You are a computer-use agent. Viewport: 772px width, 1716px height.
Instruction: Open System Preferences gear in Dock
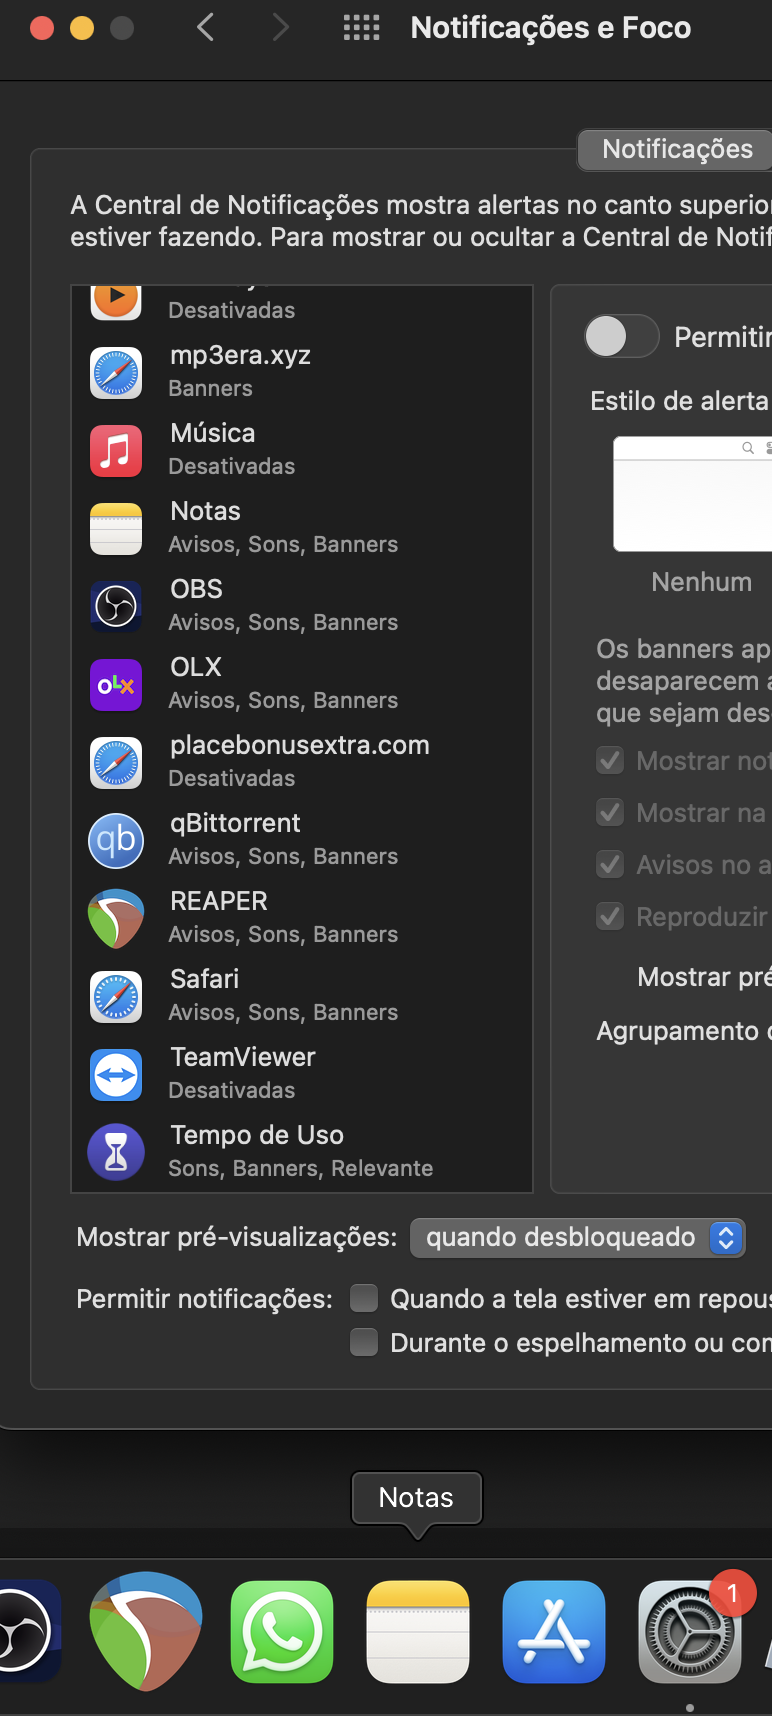[x=690, y=1632]
